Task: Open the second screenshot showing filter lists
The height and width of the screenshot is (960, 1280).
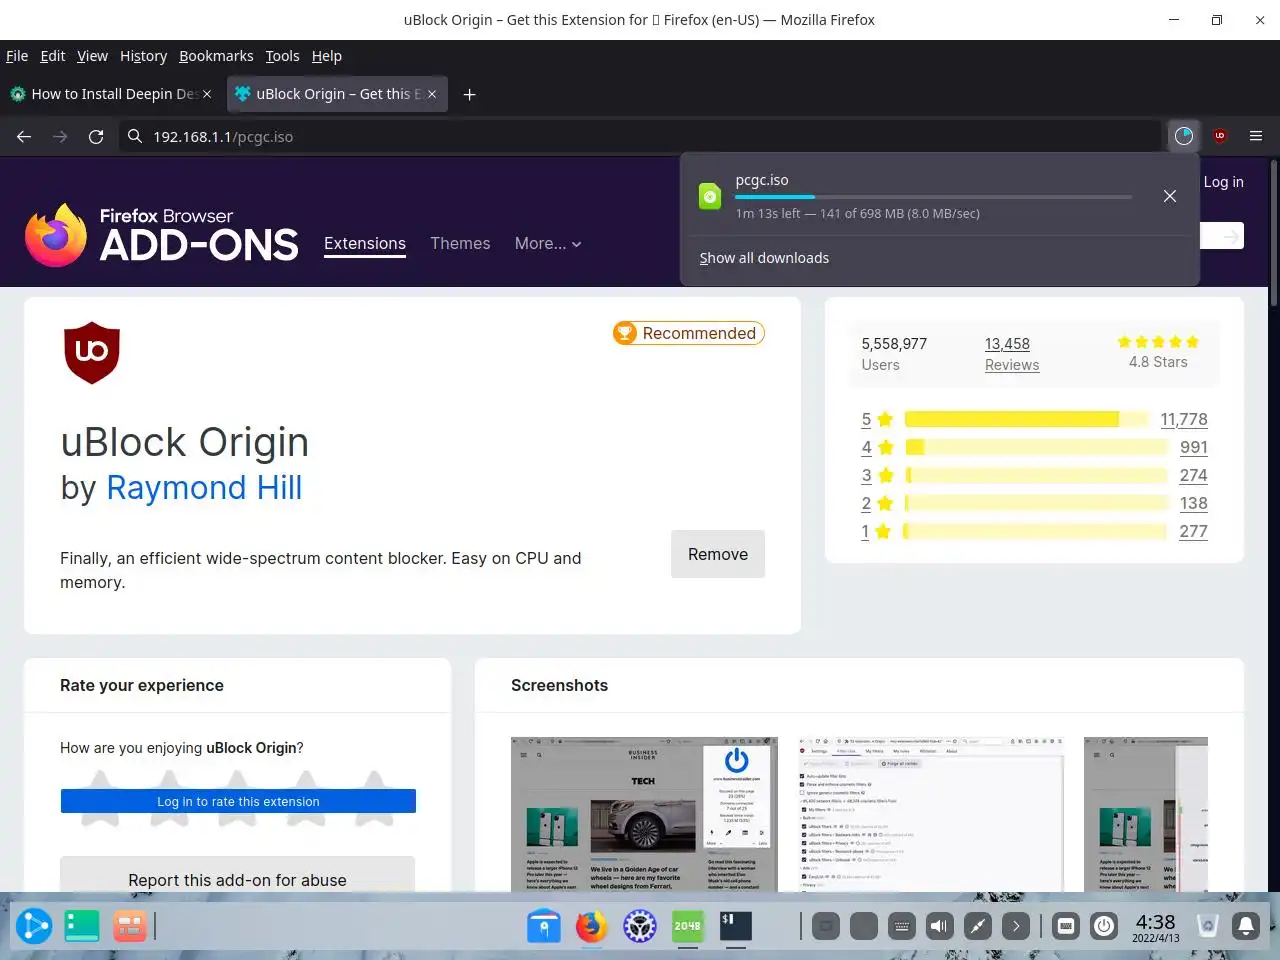Action: 930,814
